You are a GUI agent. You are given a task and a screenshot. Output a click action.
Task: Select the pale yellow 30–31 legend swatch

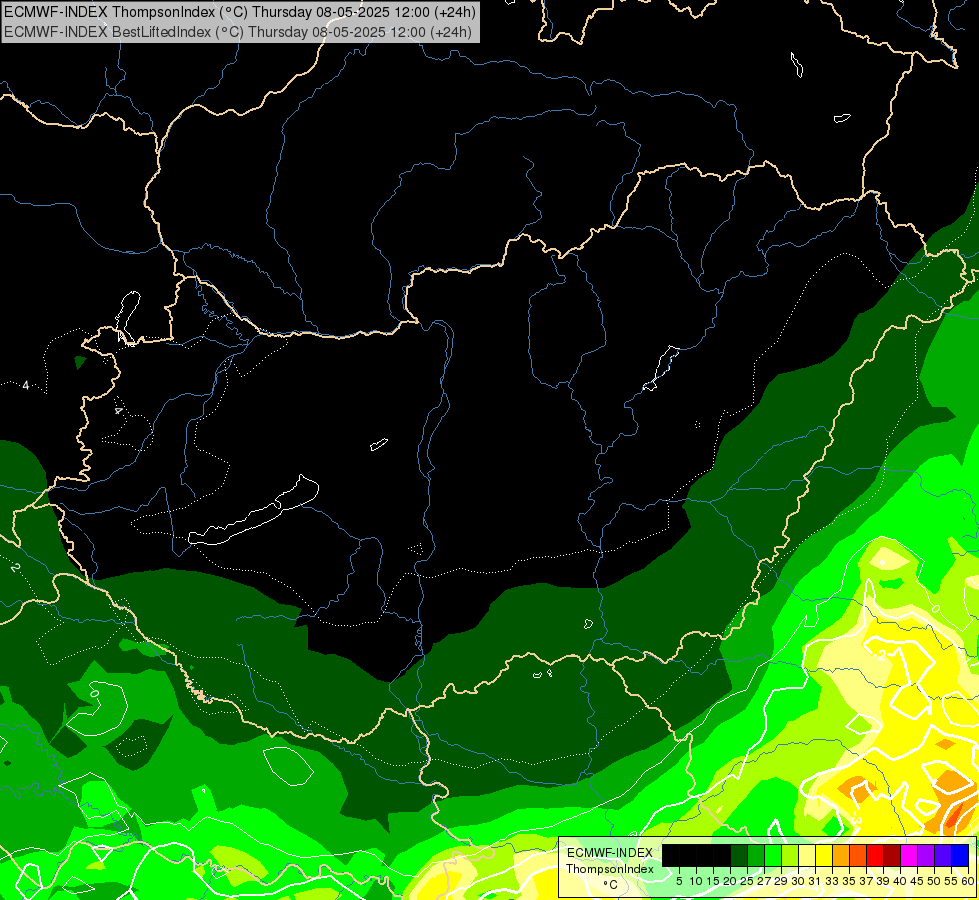(x=807, y=856)
